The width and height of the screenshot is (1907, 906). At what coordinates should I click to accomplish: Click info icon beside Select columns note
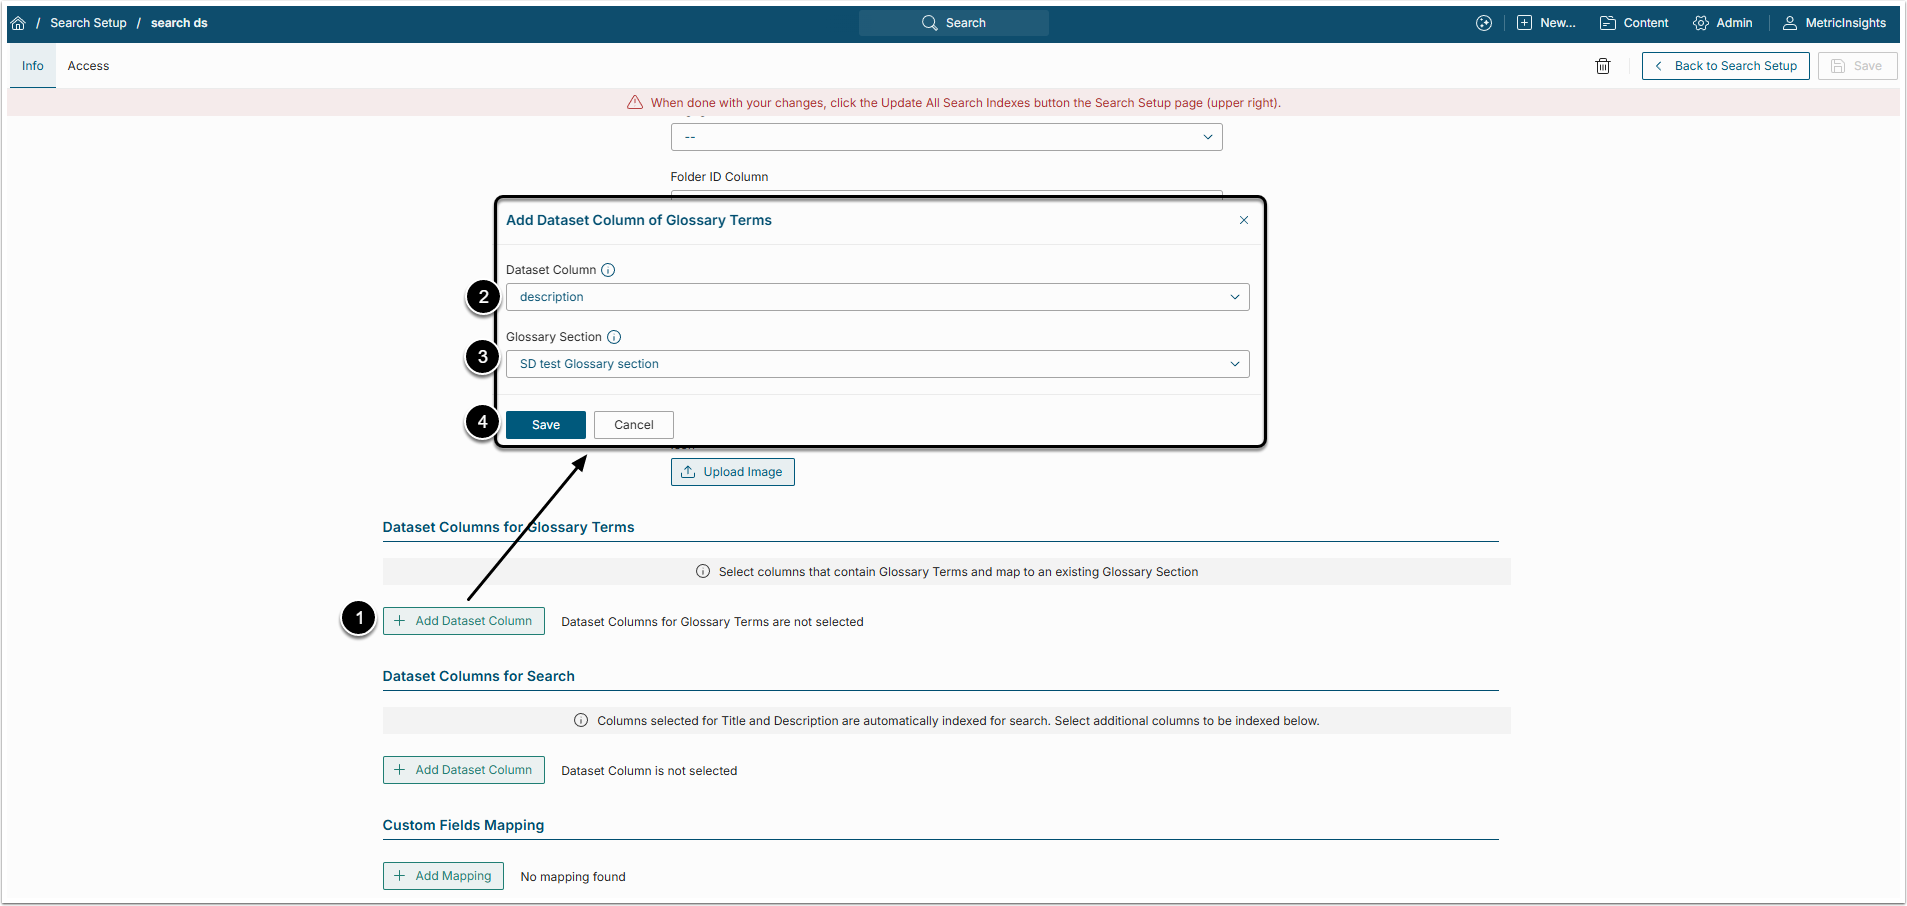click(703, 572)
